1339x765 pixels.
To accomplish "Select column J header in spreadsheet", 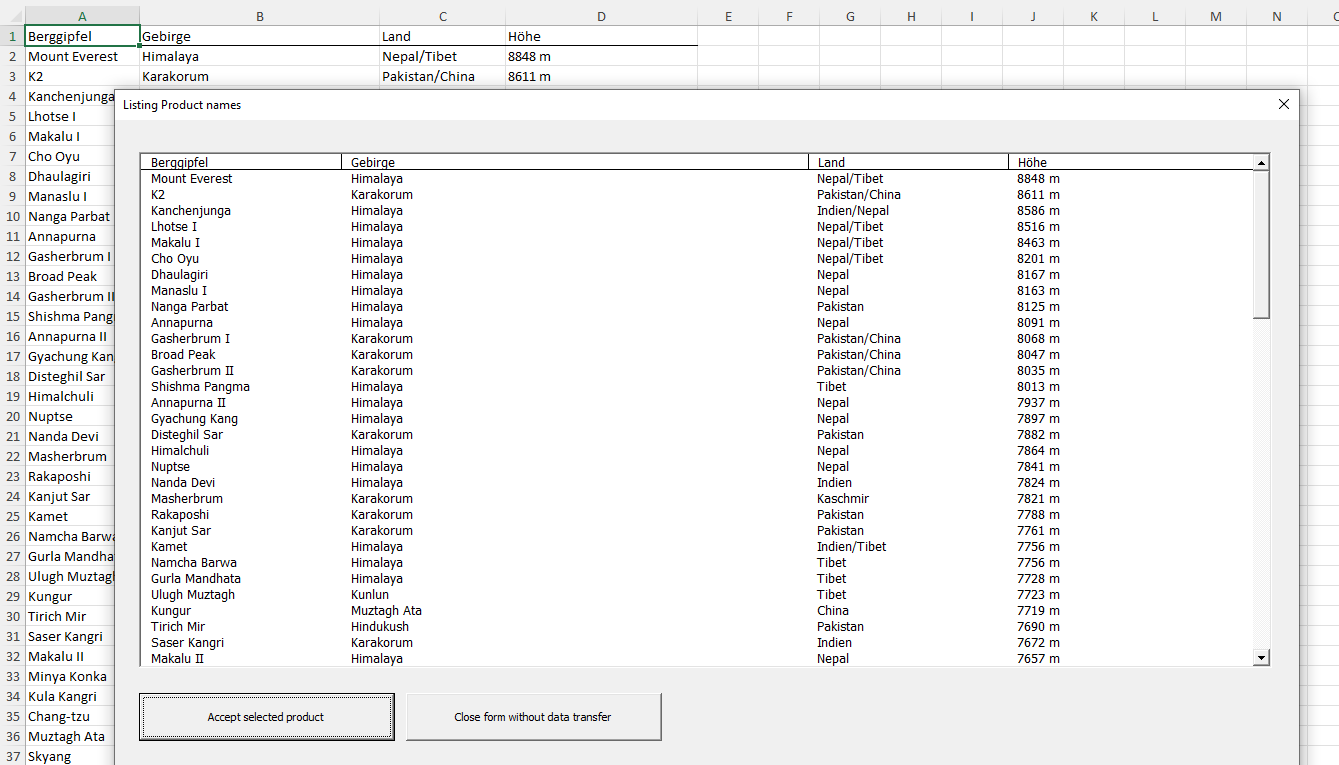I will pos(1032,16).
